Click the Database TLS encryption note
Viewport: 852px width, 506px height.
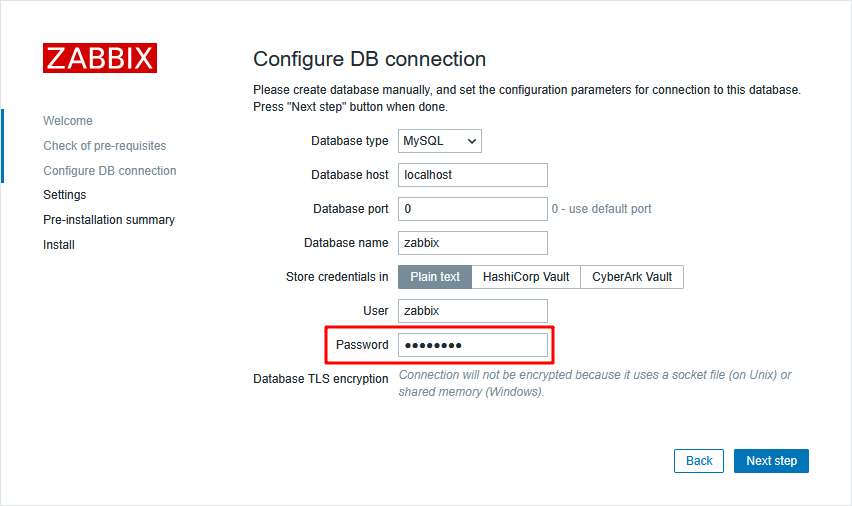click(594, 383)
